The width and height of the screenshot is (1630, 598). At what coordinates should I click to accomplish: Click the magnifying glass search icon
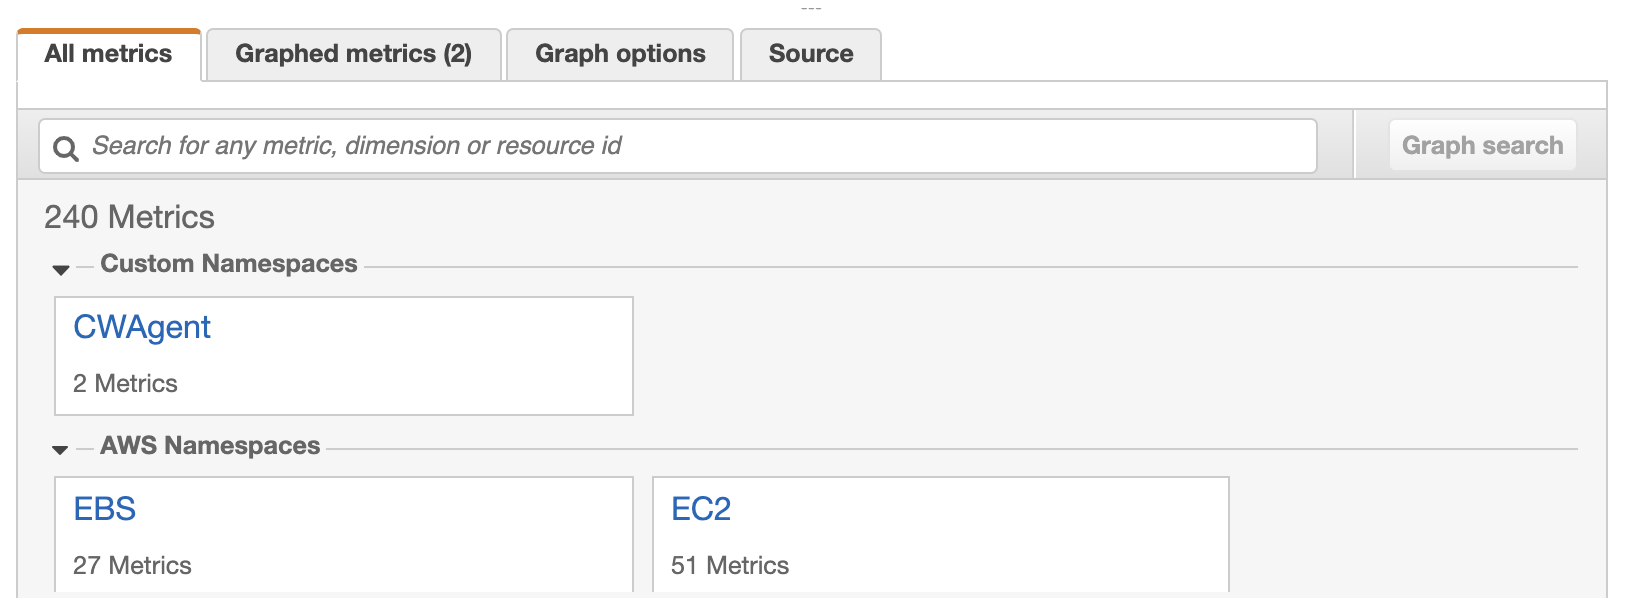[66, 146]
